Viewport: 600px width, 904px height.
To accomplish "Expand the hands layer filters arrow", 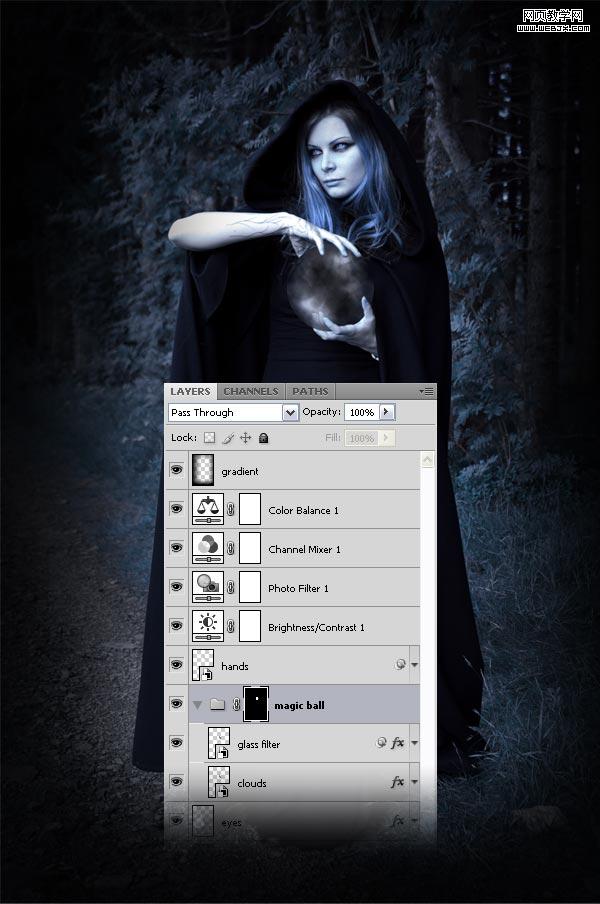I will tap(414, 665).
